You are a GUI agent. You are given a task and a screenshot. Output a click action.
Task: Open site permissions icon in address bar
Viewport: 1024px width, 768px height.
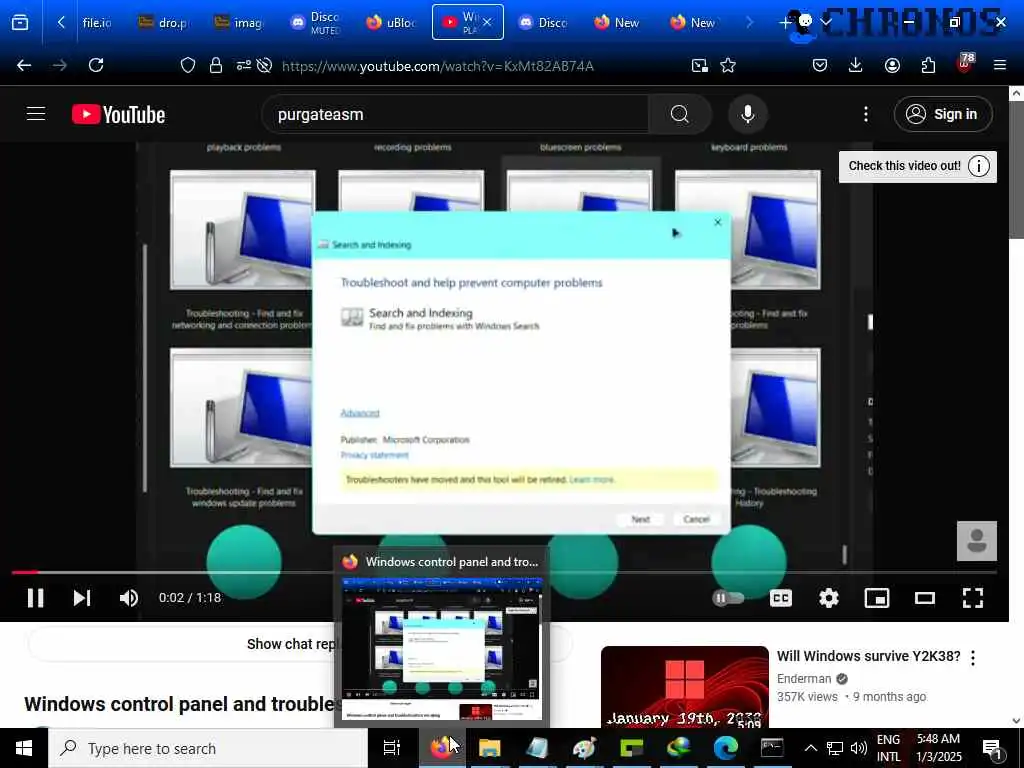point(243,65)
